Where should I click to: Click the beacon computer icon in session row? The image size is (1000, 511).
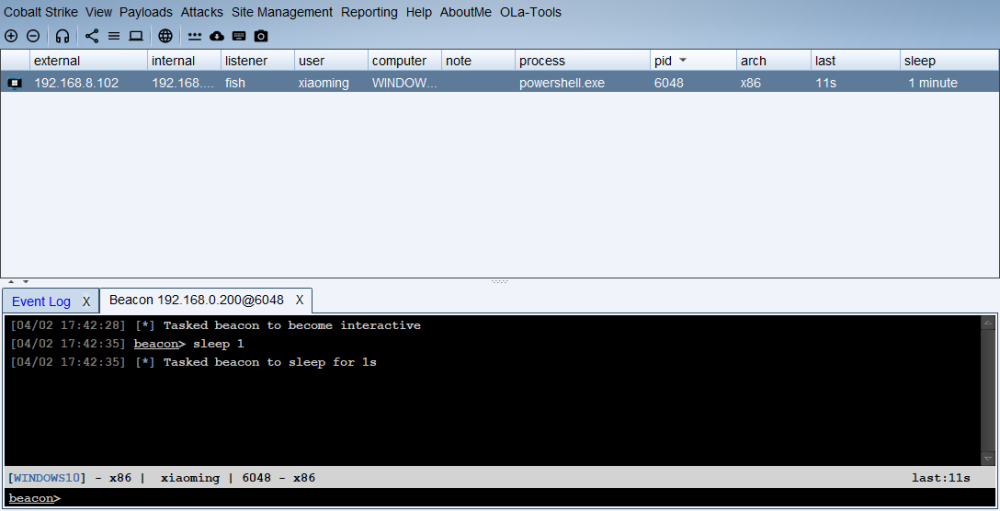coord(15,83)
